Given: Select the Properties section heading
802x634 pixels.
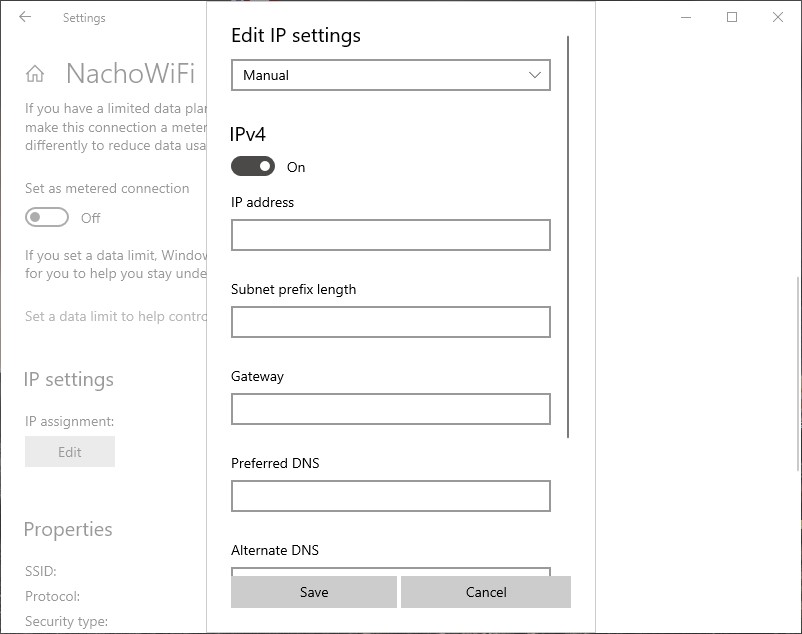Looking at the screenshot, I should (x=67, y=529).
